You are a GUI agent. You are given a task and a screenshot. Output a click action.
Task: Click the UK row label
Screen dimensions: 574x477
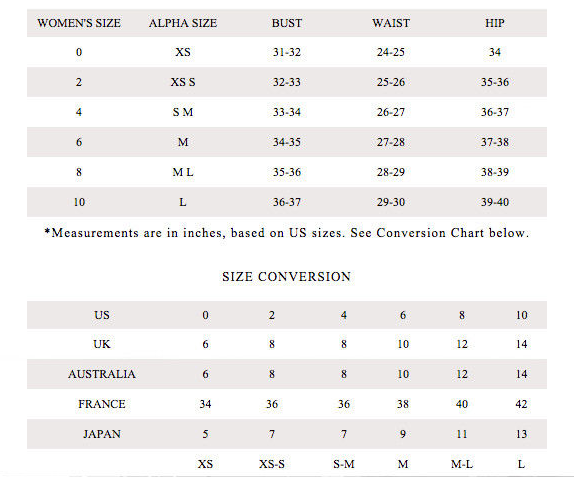click(102, 344)
